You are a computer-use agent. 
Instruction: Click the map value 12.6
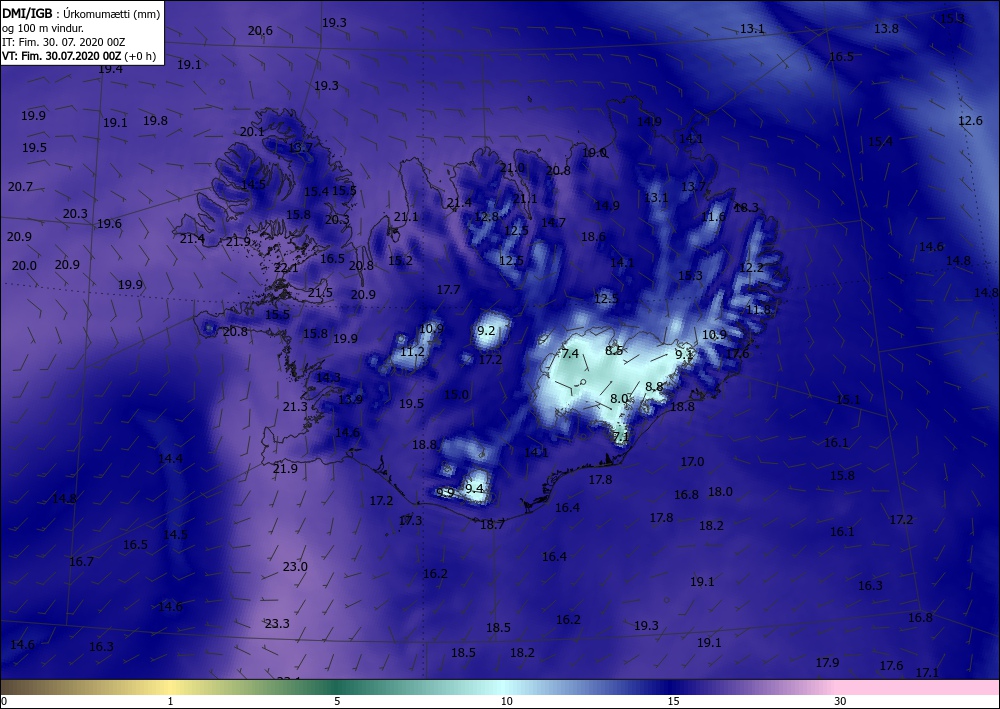pyautogui.click(x=970, y=121)
